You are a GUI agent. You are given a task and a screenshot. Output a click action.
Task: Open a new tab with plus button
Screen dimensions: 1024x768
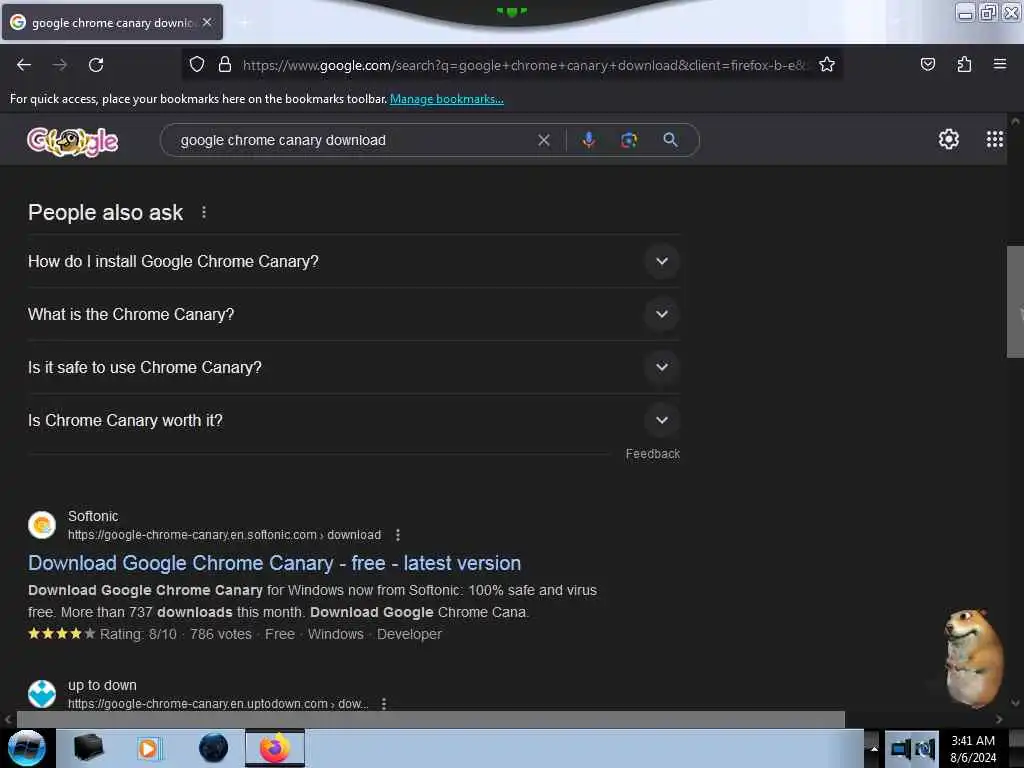coord(244,22)
